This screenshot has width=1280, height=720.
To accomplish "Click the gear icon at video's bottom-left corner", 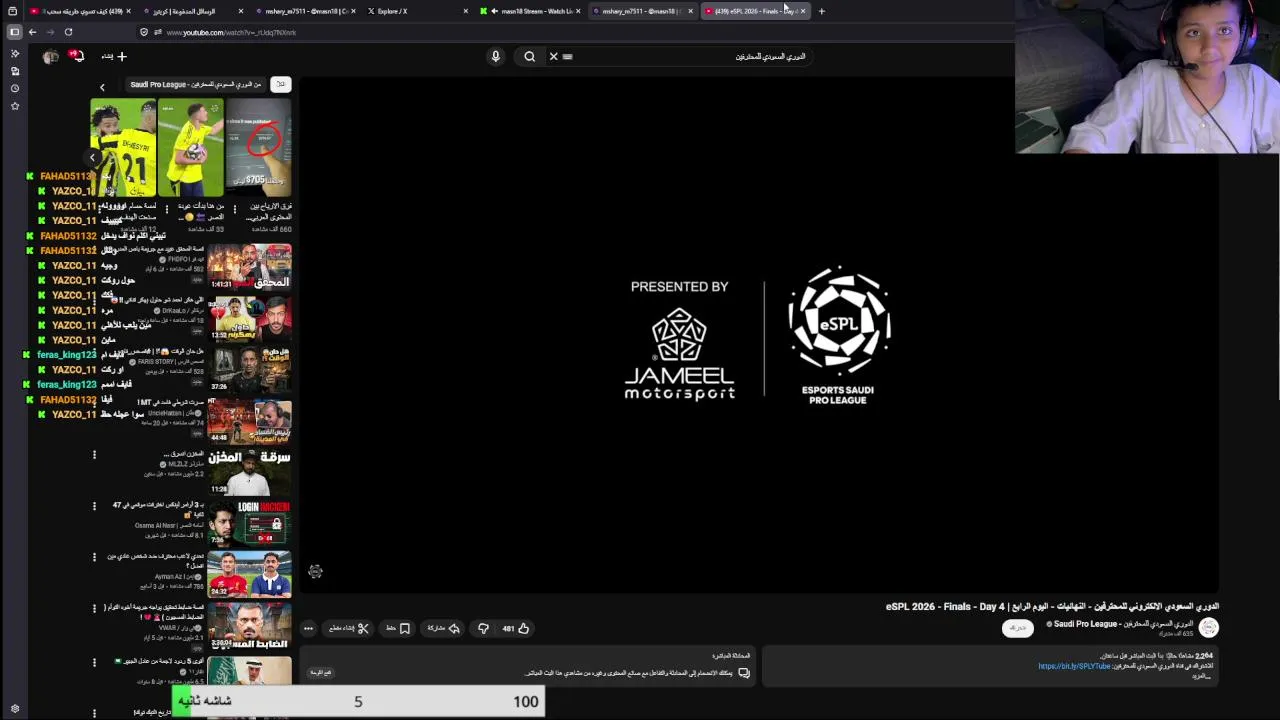I will pos(315,571).
